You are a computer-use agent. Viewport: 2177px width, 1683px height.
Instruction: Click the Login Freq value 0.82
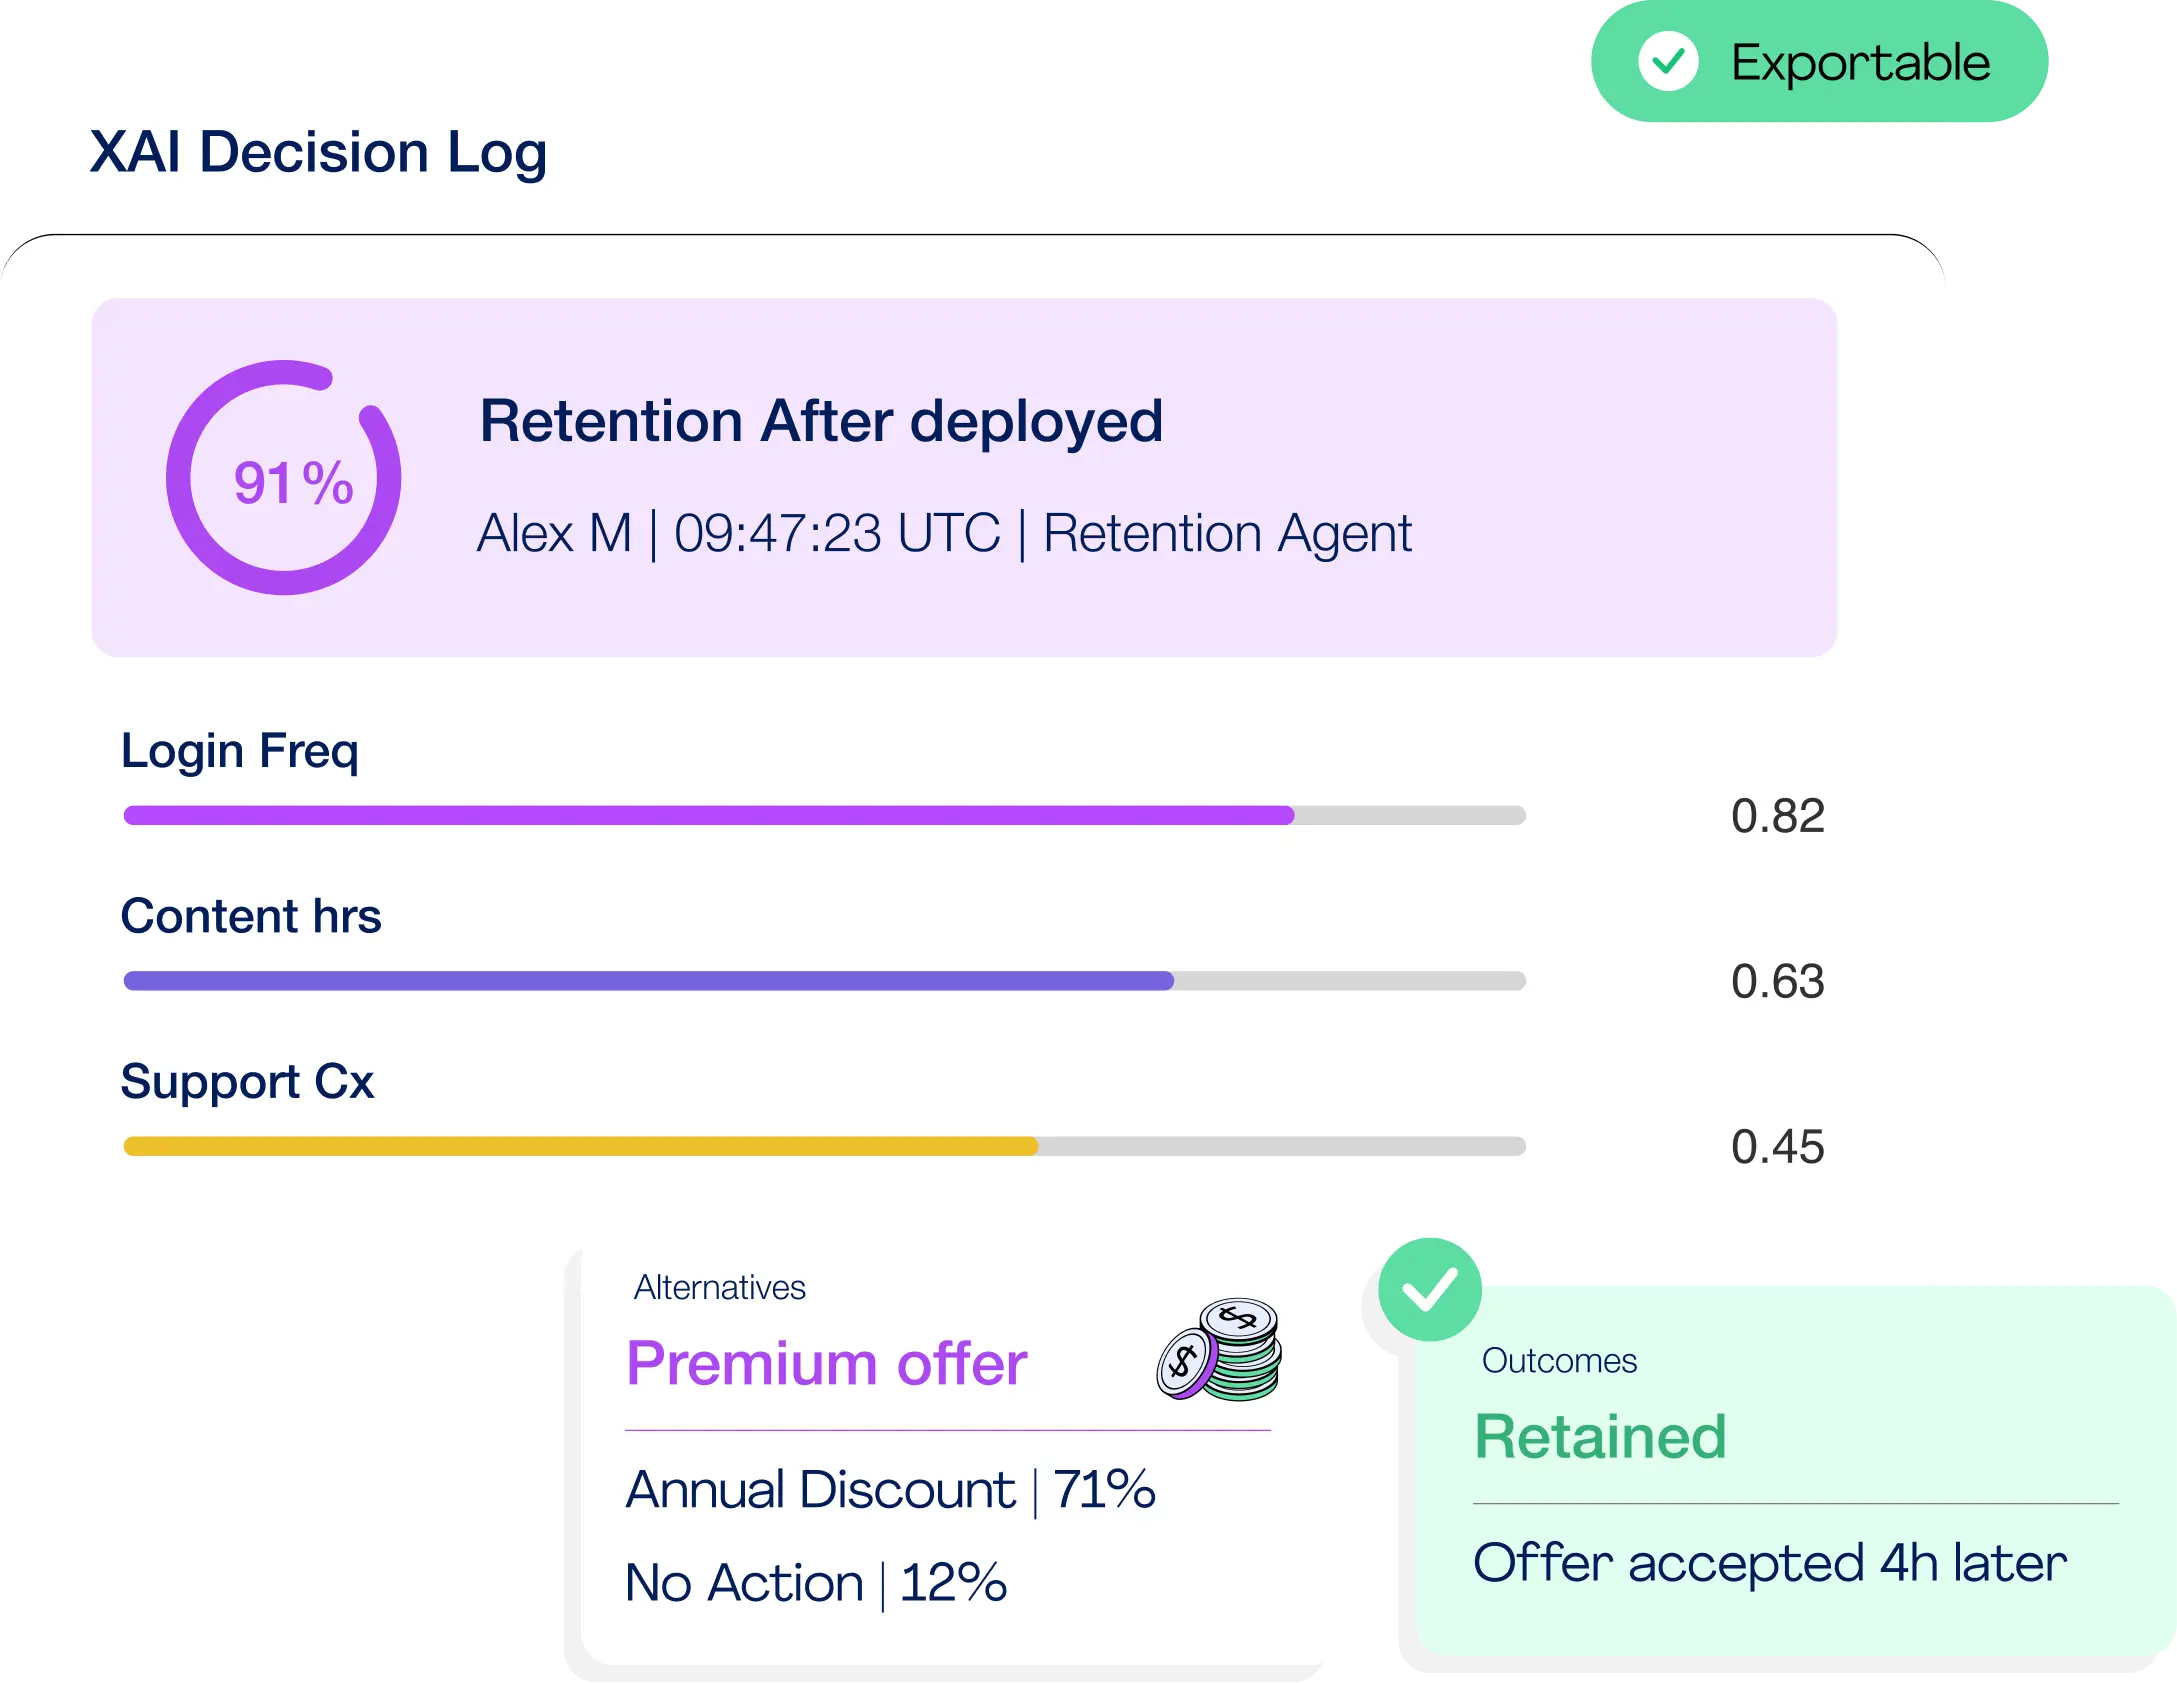(x=1777, y=816)
